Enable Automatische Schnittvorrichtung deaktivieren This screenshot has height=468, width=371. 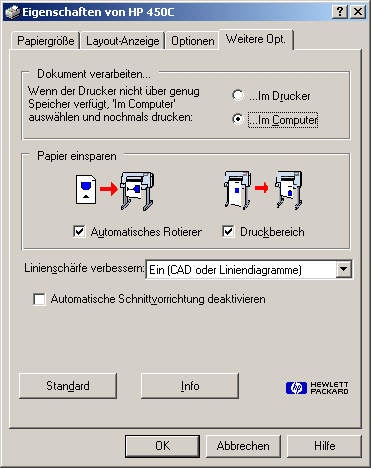click(39, 299)
